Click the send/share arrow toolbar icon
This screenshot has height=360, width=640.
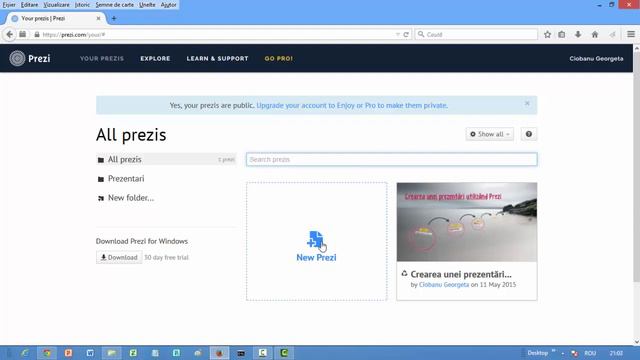point(612,35)
